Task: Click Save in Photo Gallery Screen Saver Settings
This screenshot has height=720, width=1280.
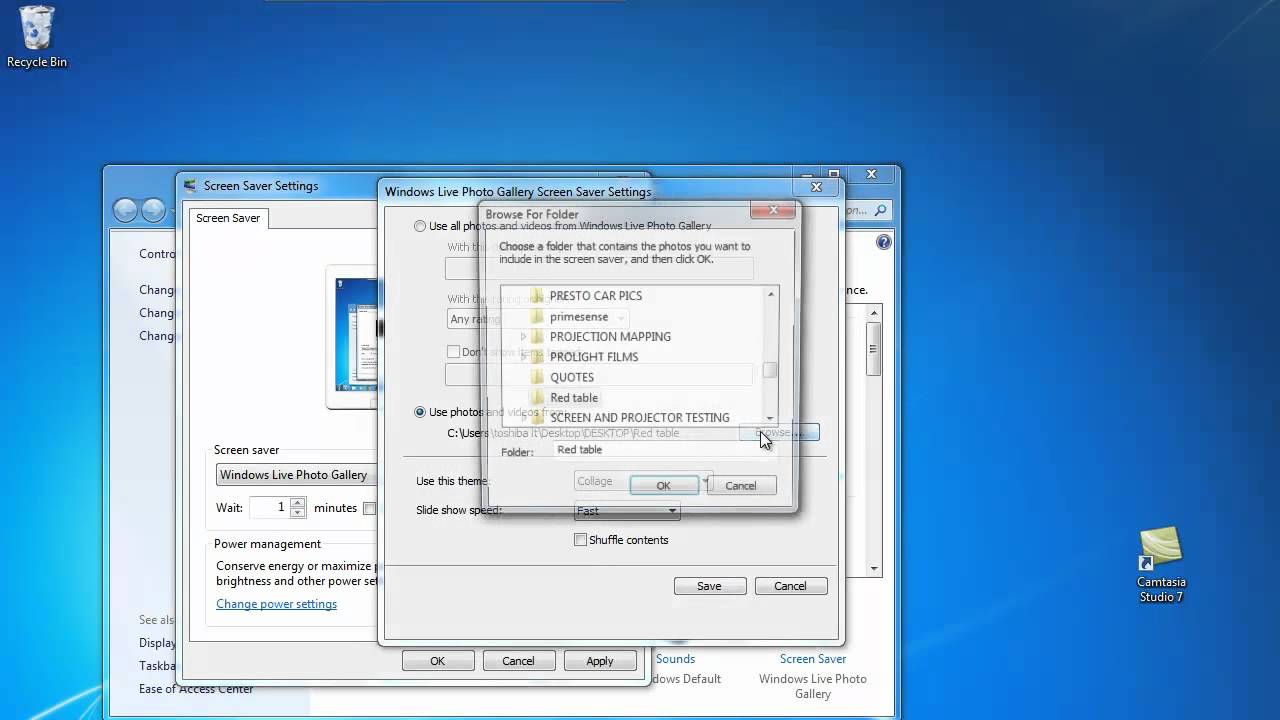Action: coord(709,586)
